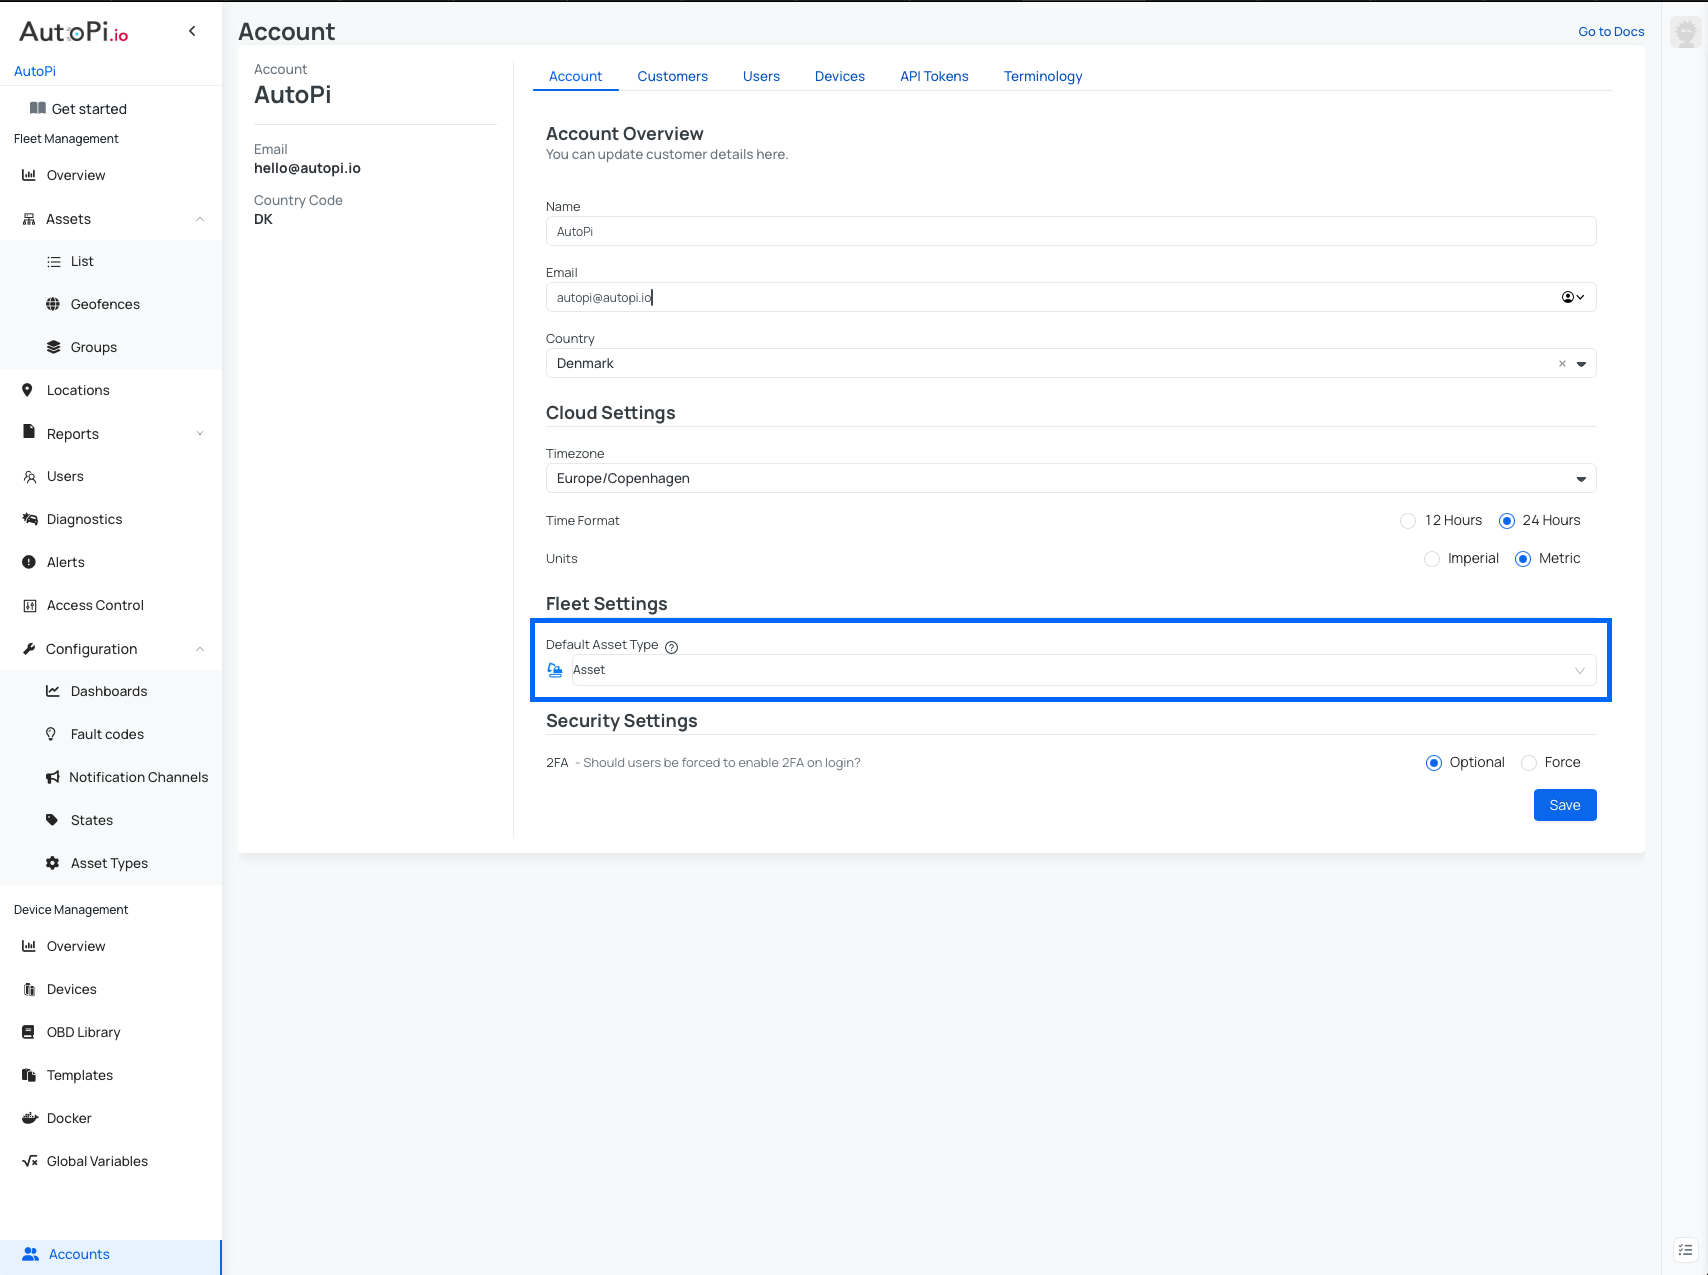
Task: Click the Users person icon in sidebar
Action: click(x=30, y=477)
